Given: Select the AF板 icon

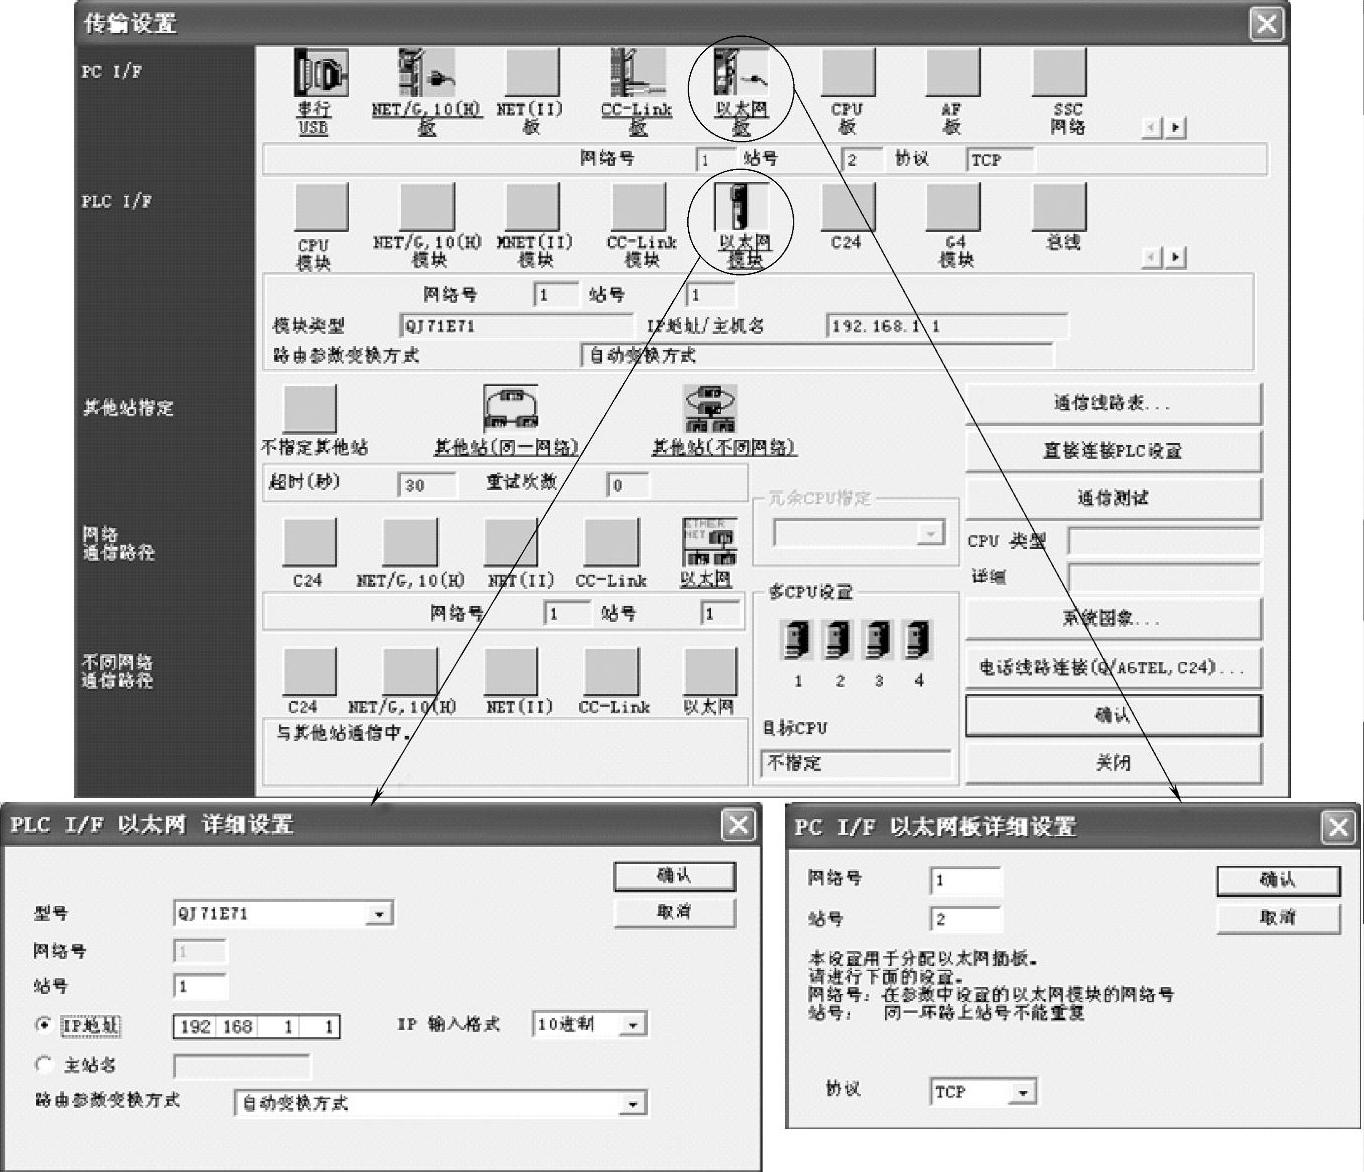Looking at the screenshot, I should tap(952, 74).
